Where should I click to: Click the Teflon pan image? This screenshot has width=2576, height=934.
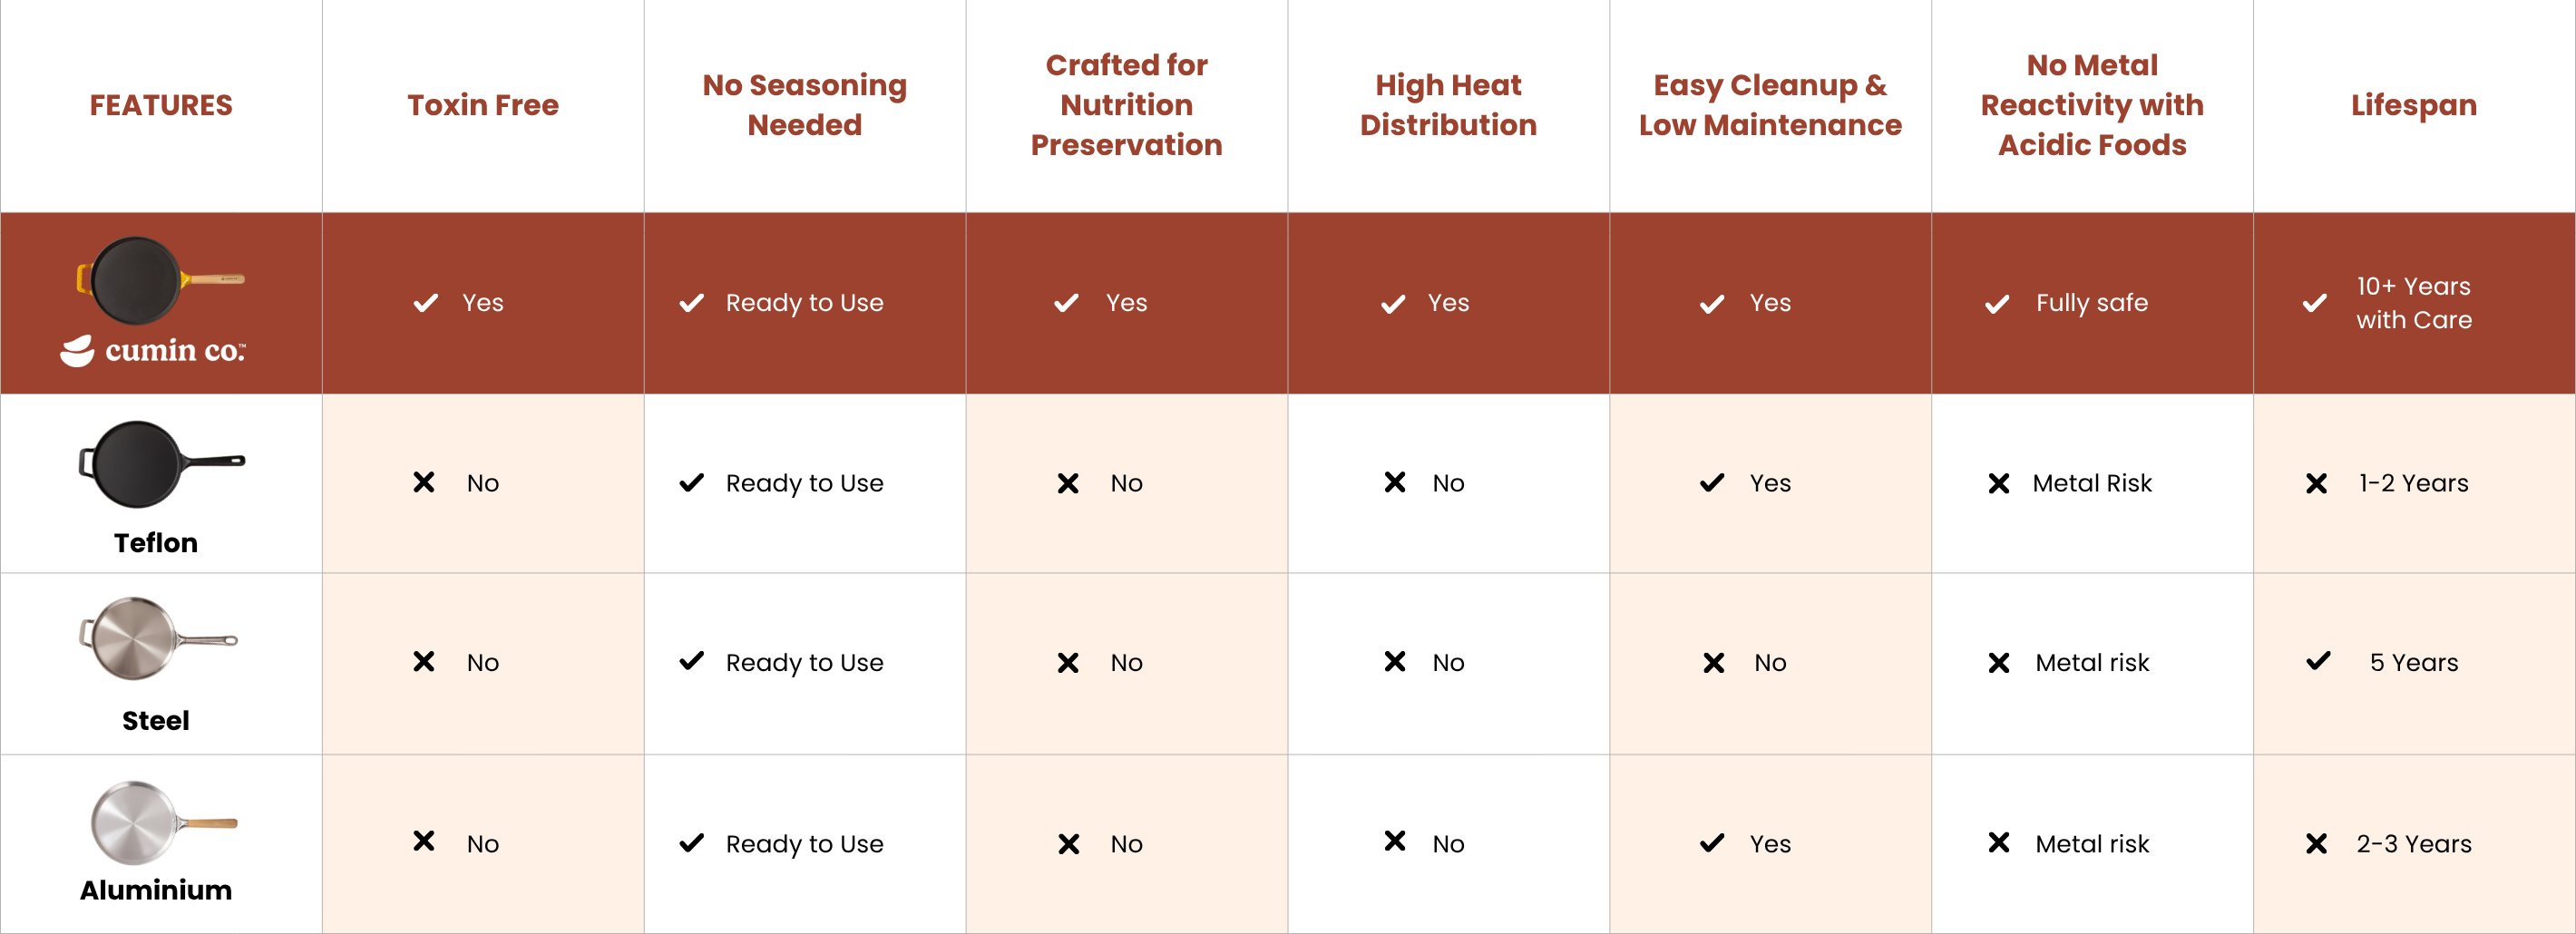[160, 464]
